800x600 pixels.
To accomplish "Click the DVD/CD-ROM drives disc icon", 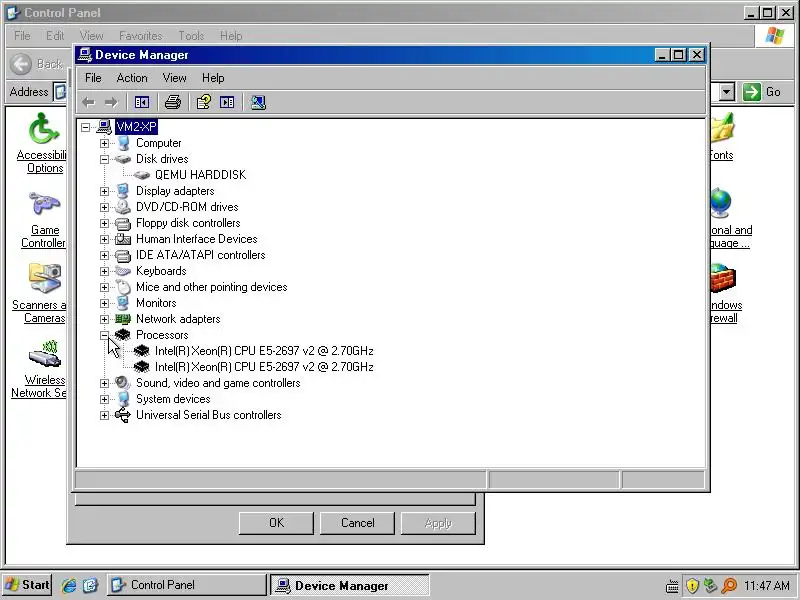I will [x=122, y=207].
